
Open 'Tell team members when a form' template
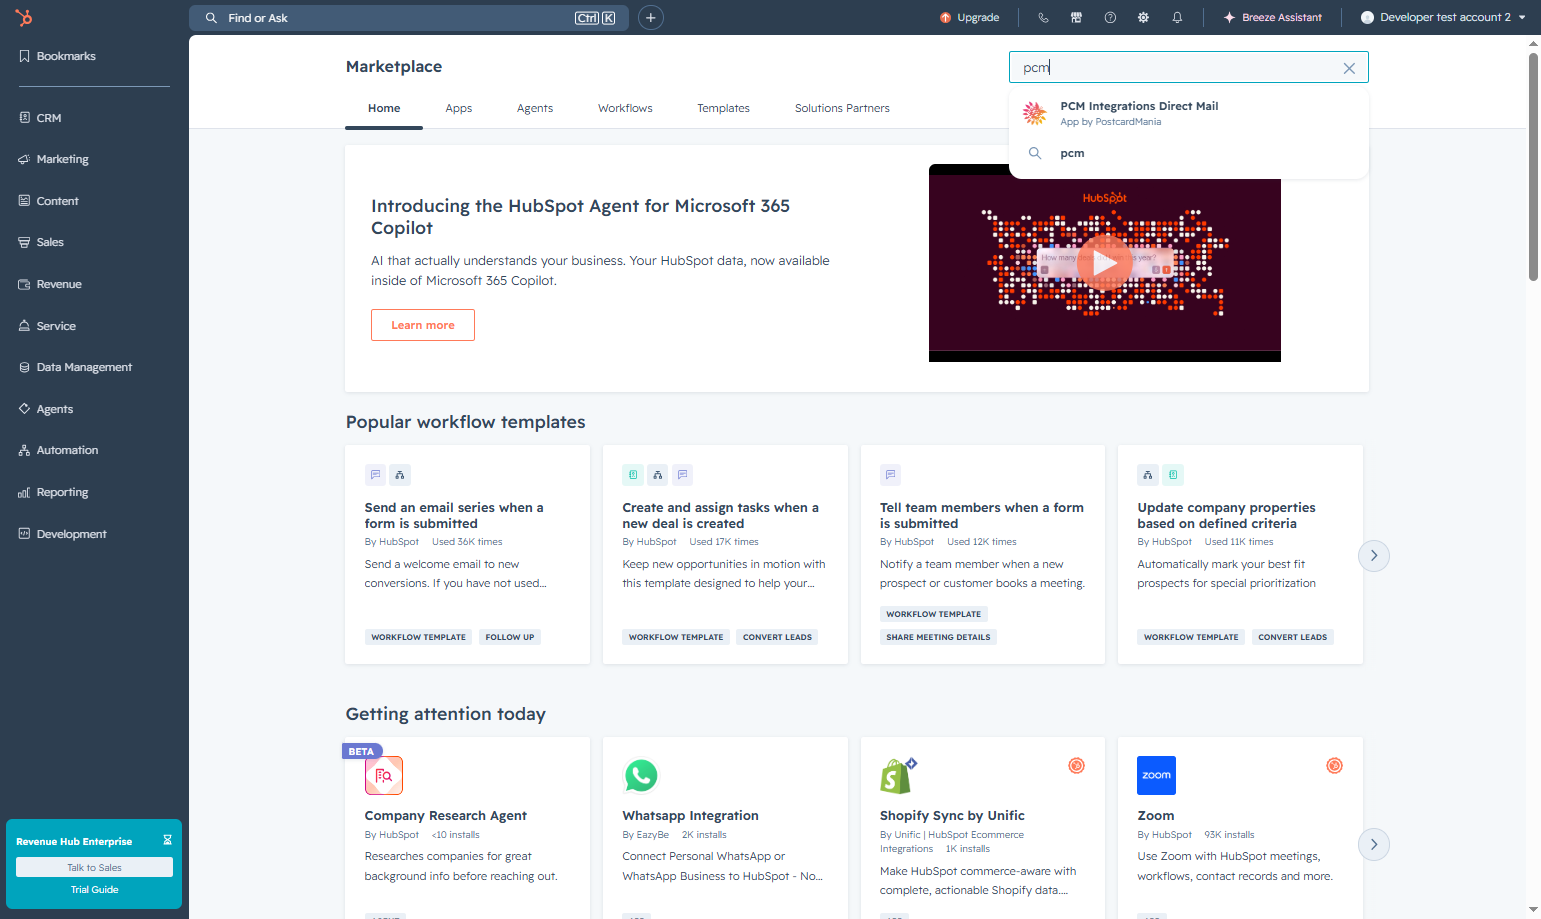pos(982,554)
